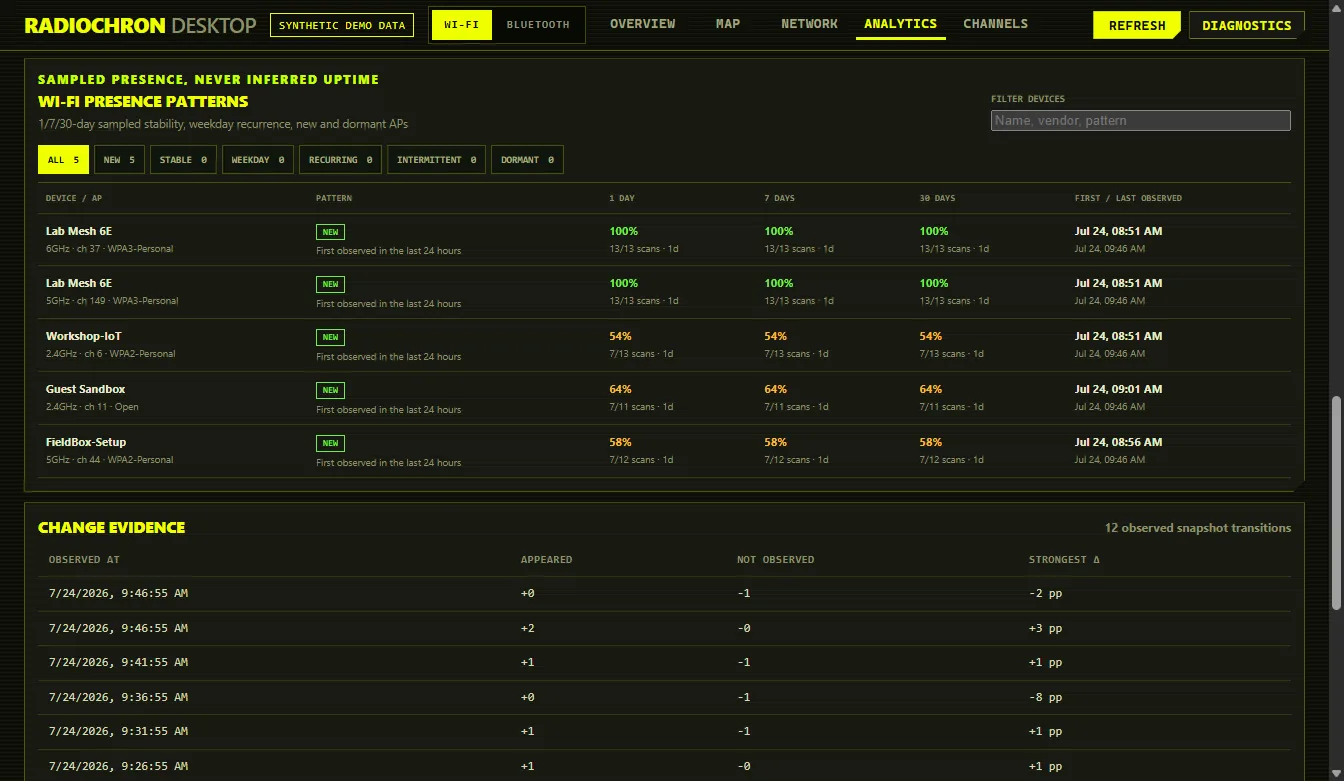Select the FieldBox-Setup device row
This screenshot has width=1344, height=781.
point(664,451)
